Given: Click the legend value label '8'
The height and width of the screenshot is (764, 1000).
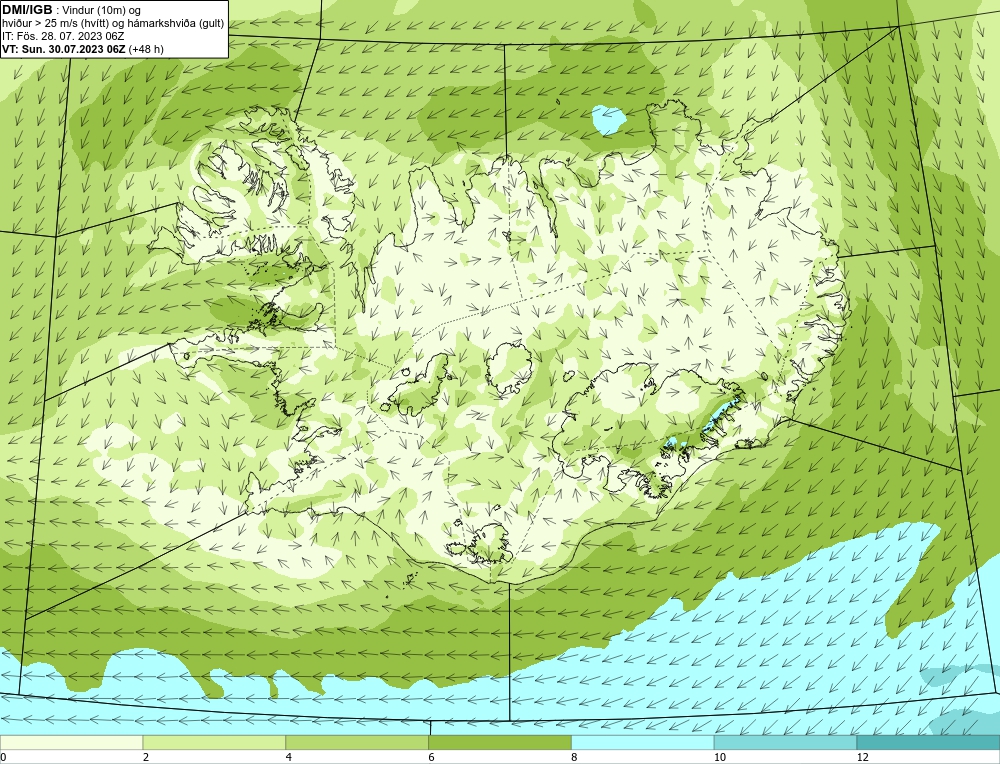Looking at the screenshot, I should (x=575, y=757).
